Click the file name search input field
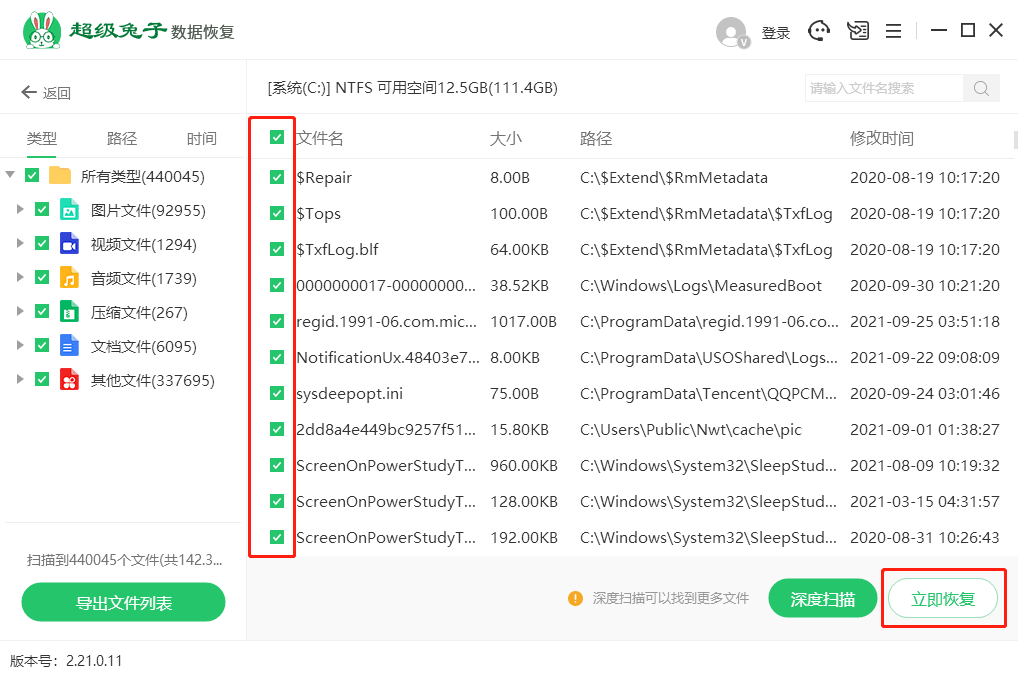The height and width of the screenshot is (680, 1020). (x=884, y=88)
